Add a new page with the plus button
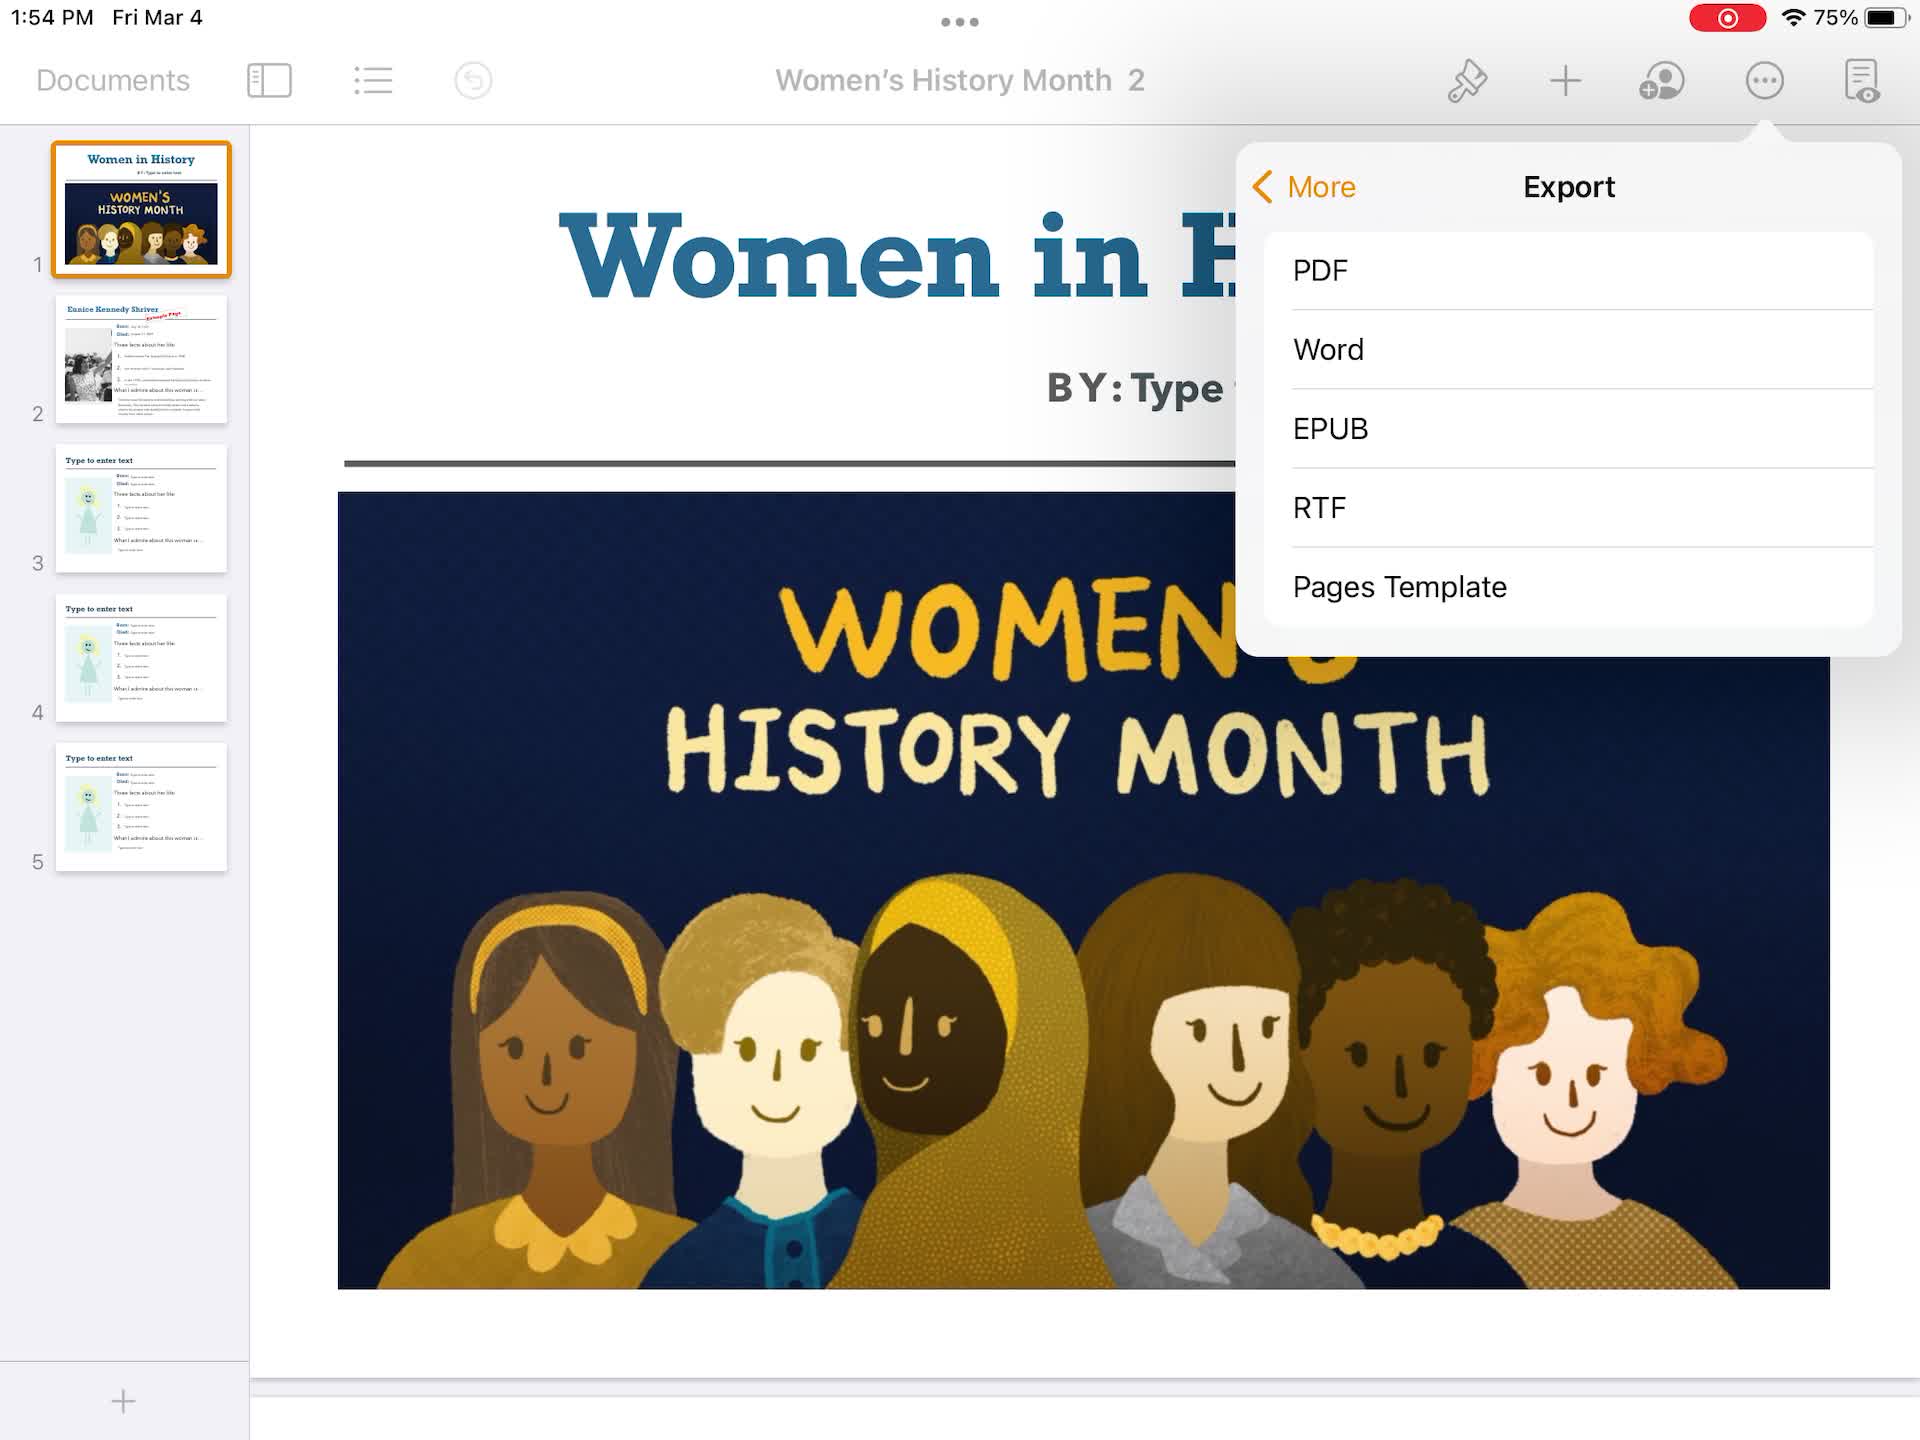This screenshot has width=1920, height=1440. tap(122, 1400)
